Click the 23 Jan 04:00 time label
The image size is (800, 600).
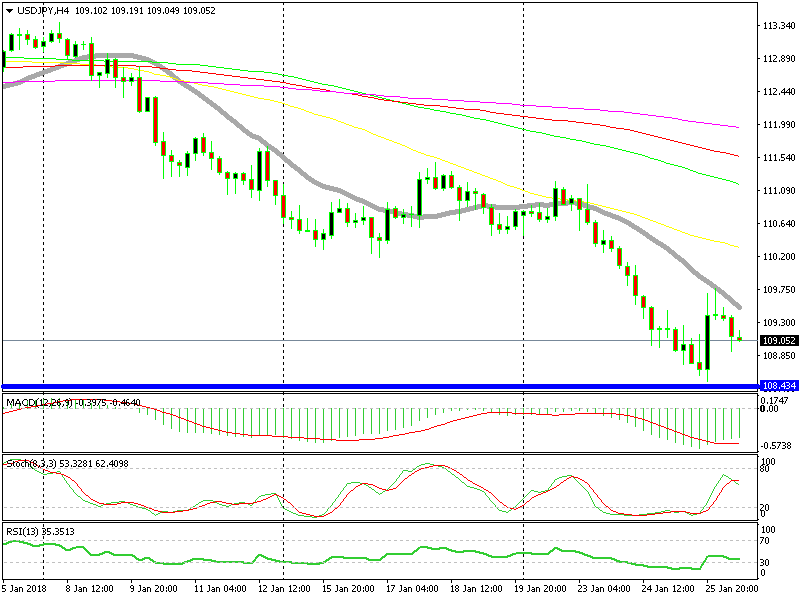click(605, 588)
